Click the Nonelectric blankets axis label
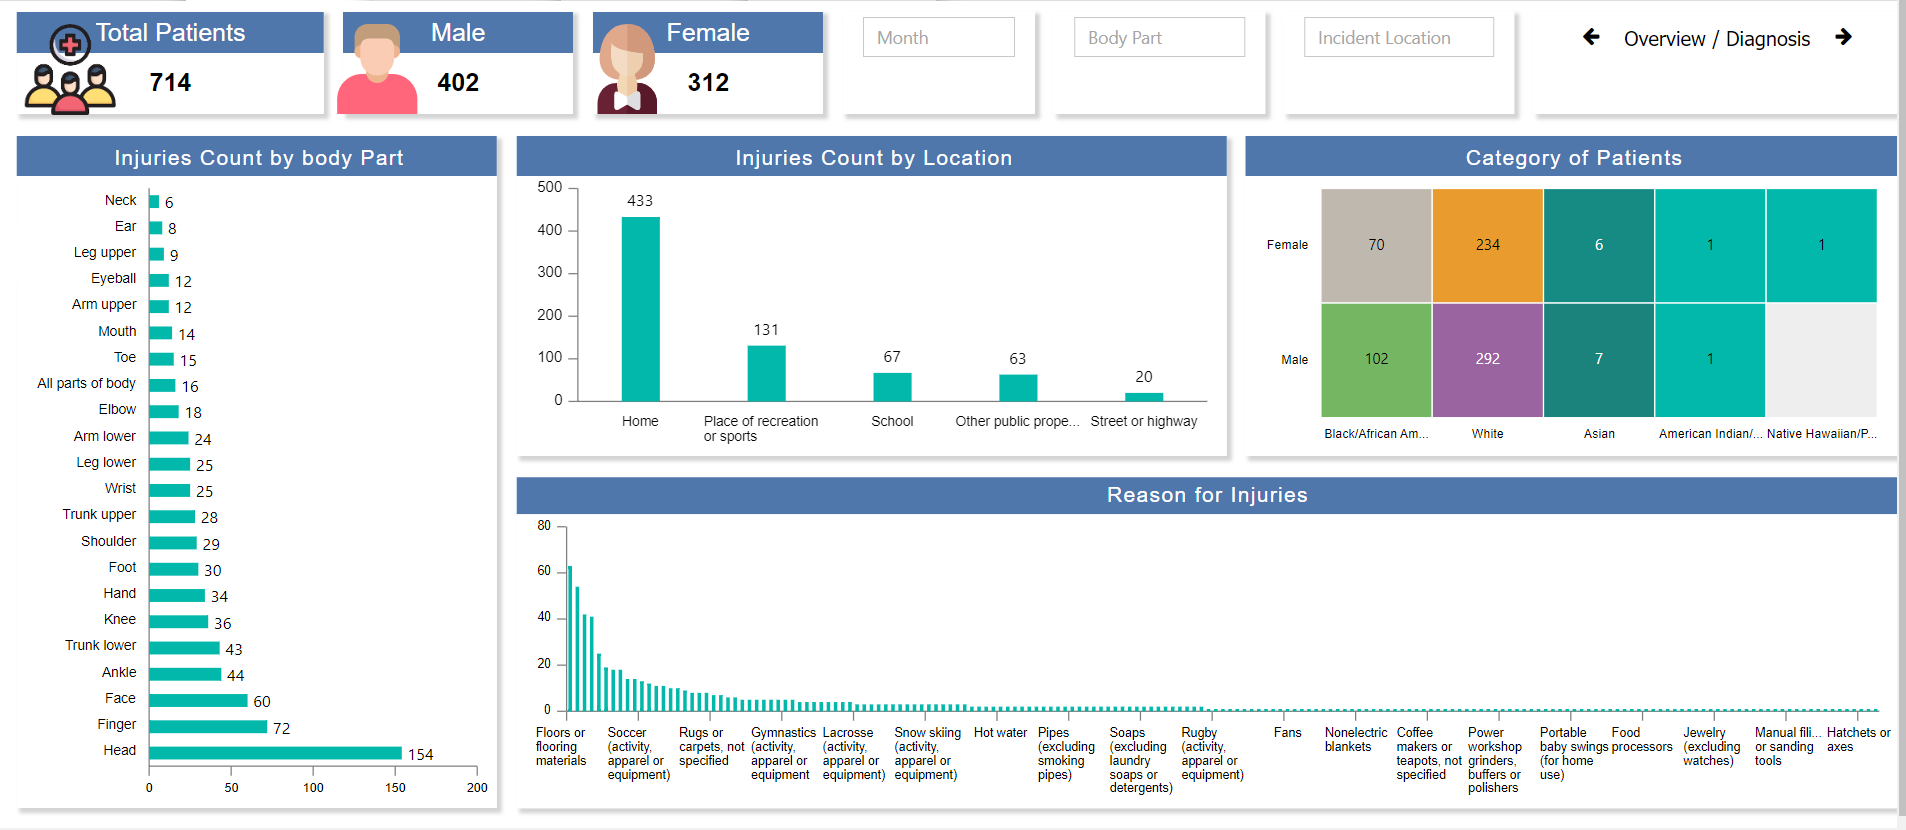Viewport: 1906px width, 830px height. click(1355, 740)
